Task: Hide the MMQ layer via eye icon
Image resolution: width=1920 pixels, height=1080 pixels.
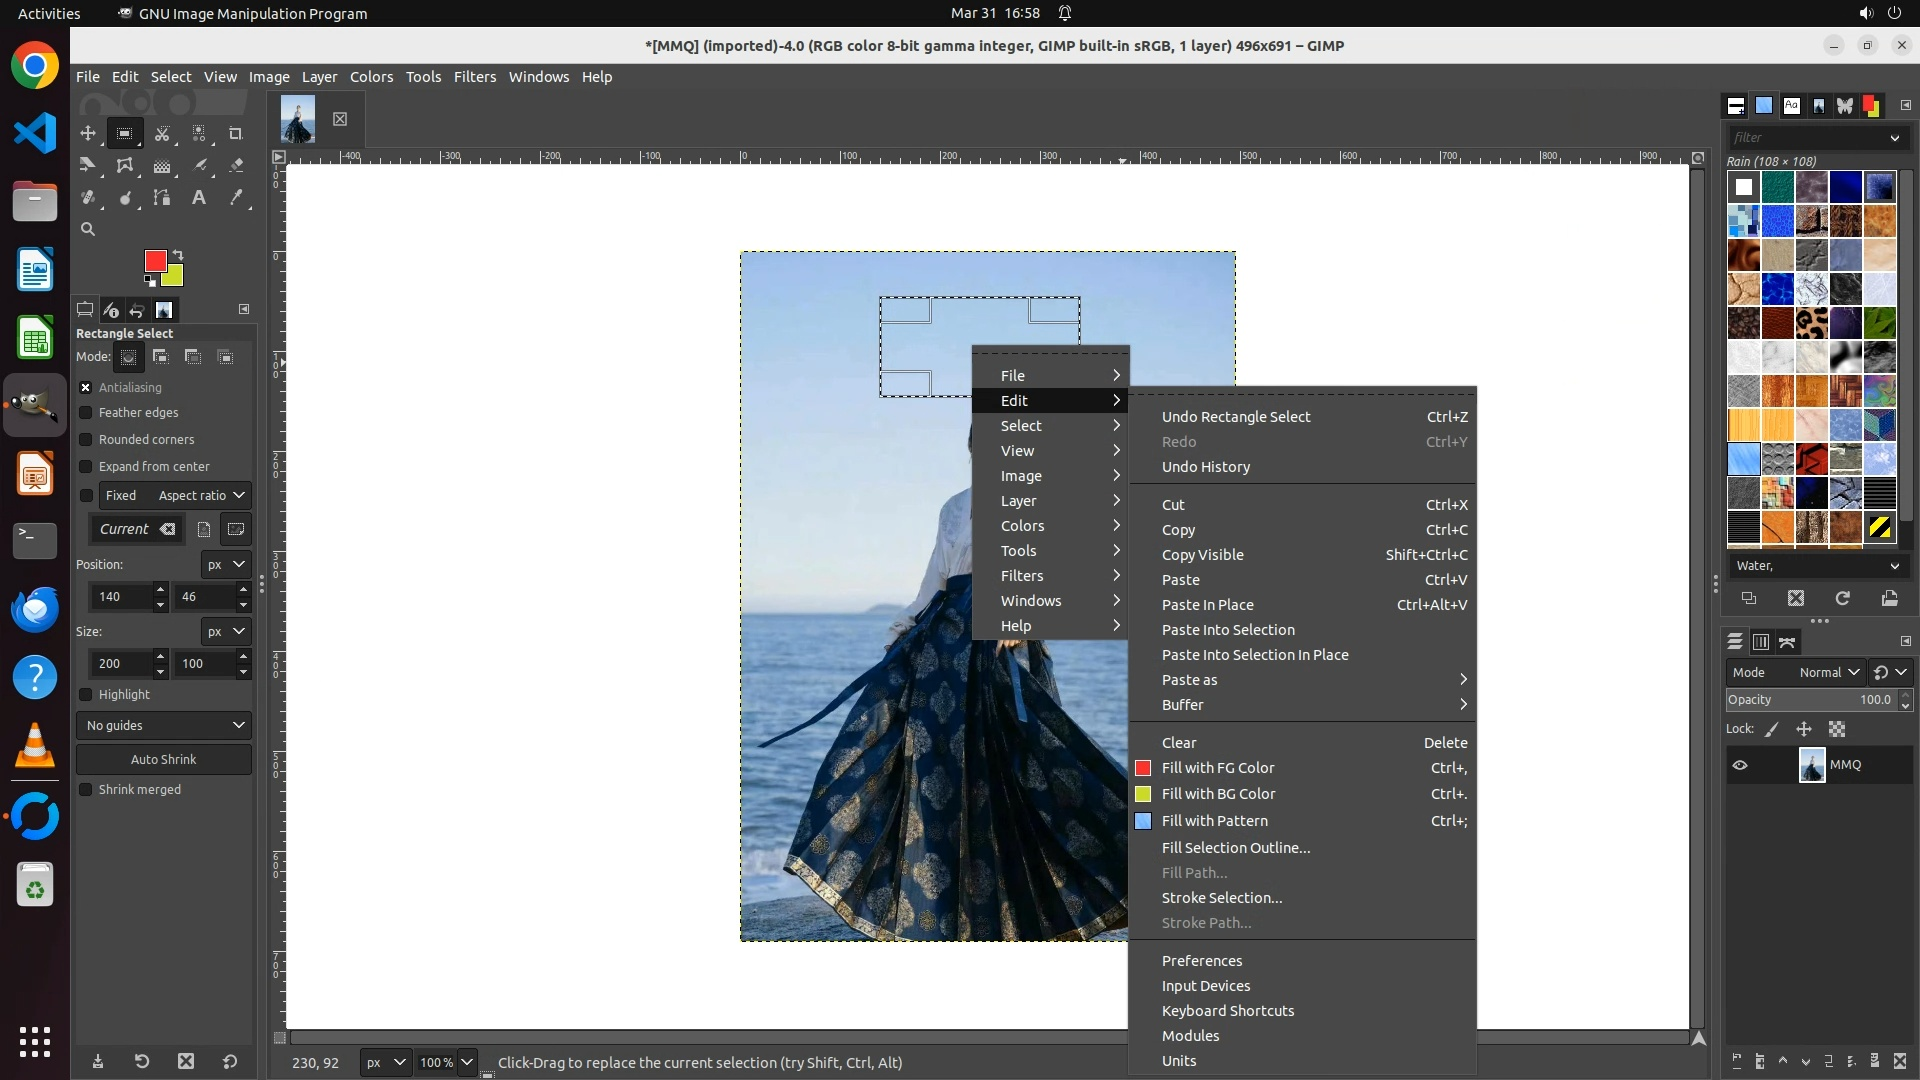Action: pyautogui.click(x=1740, y=765)
